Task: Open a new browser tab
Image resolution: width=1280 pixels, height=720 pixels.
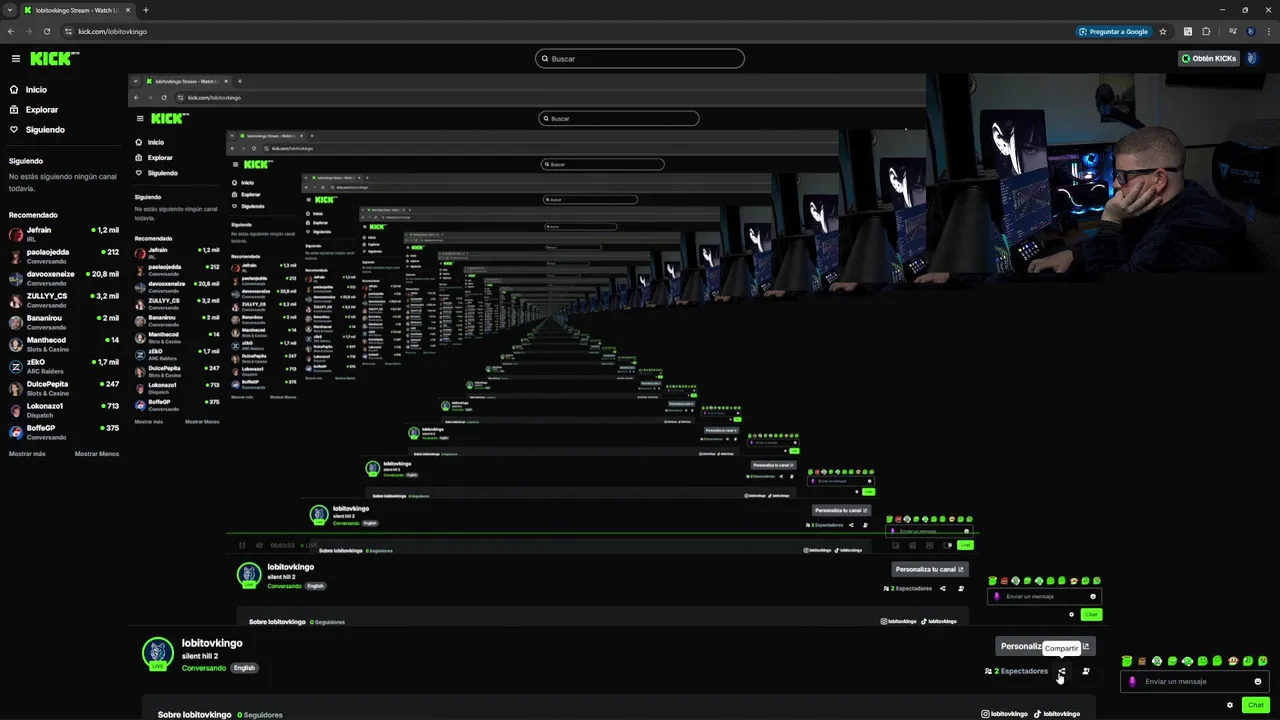Action: coord(145,10)
